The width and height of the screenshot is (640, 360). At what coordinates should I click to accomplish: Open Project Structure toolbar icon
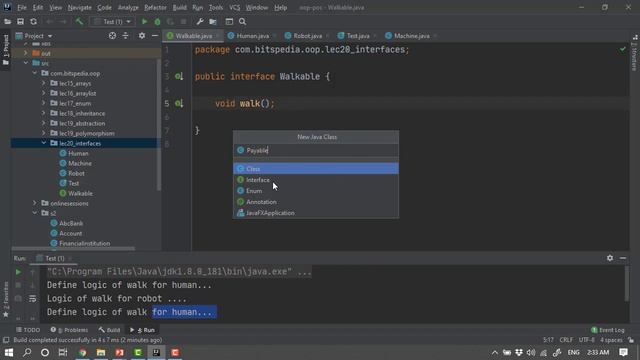tap(213, 22)
